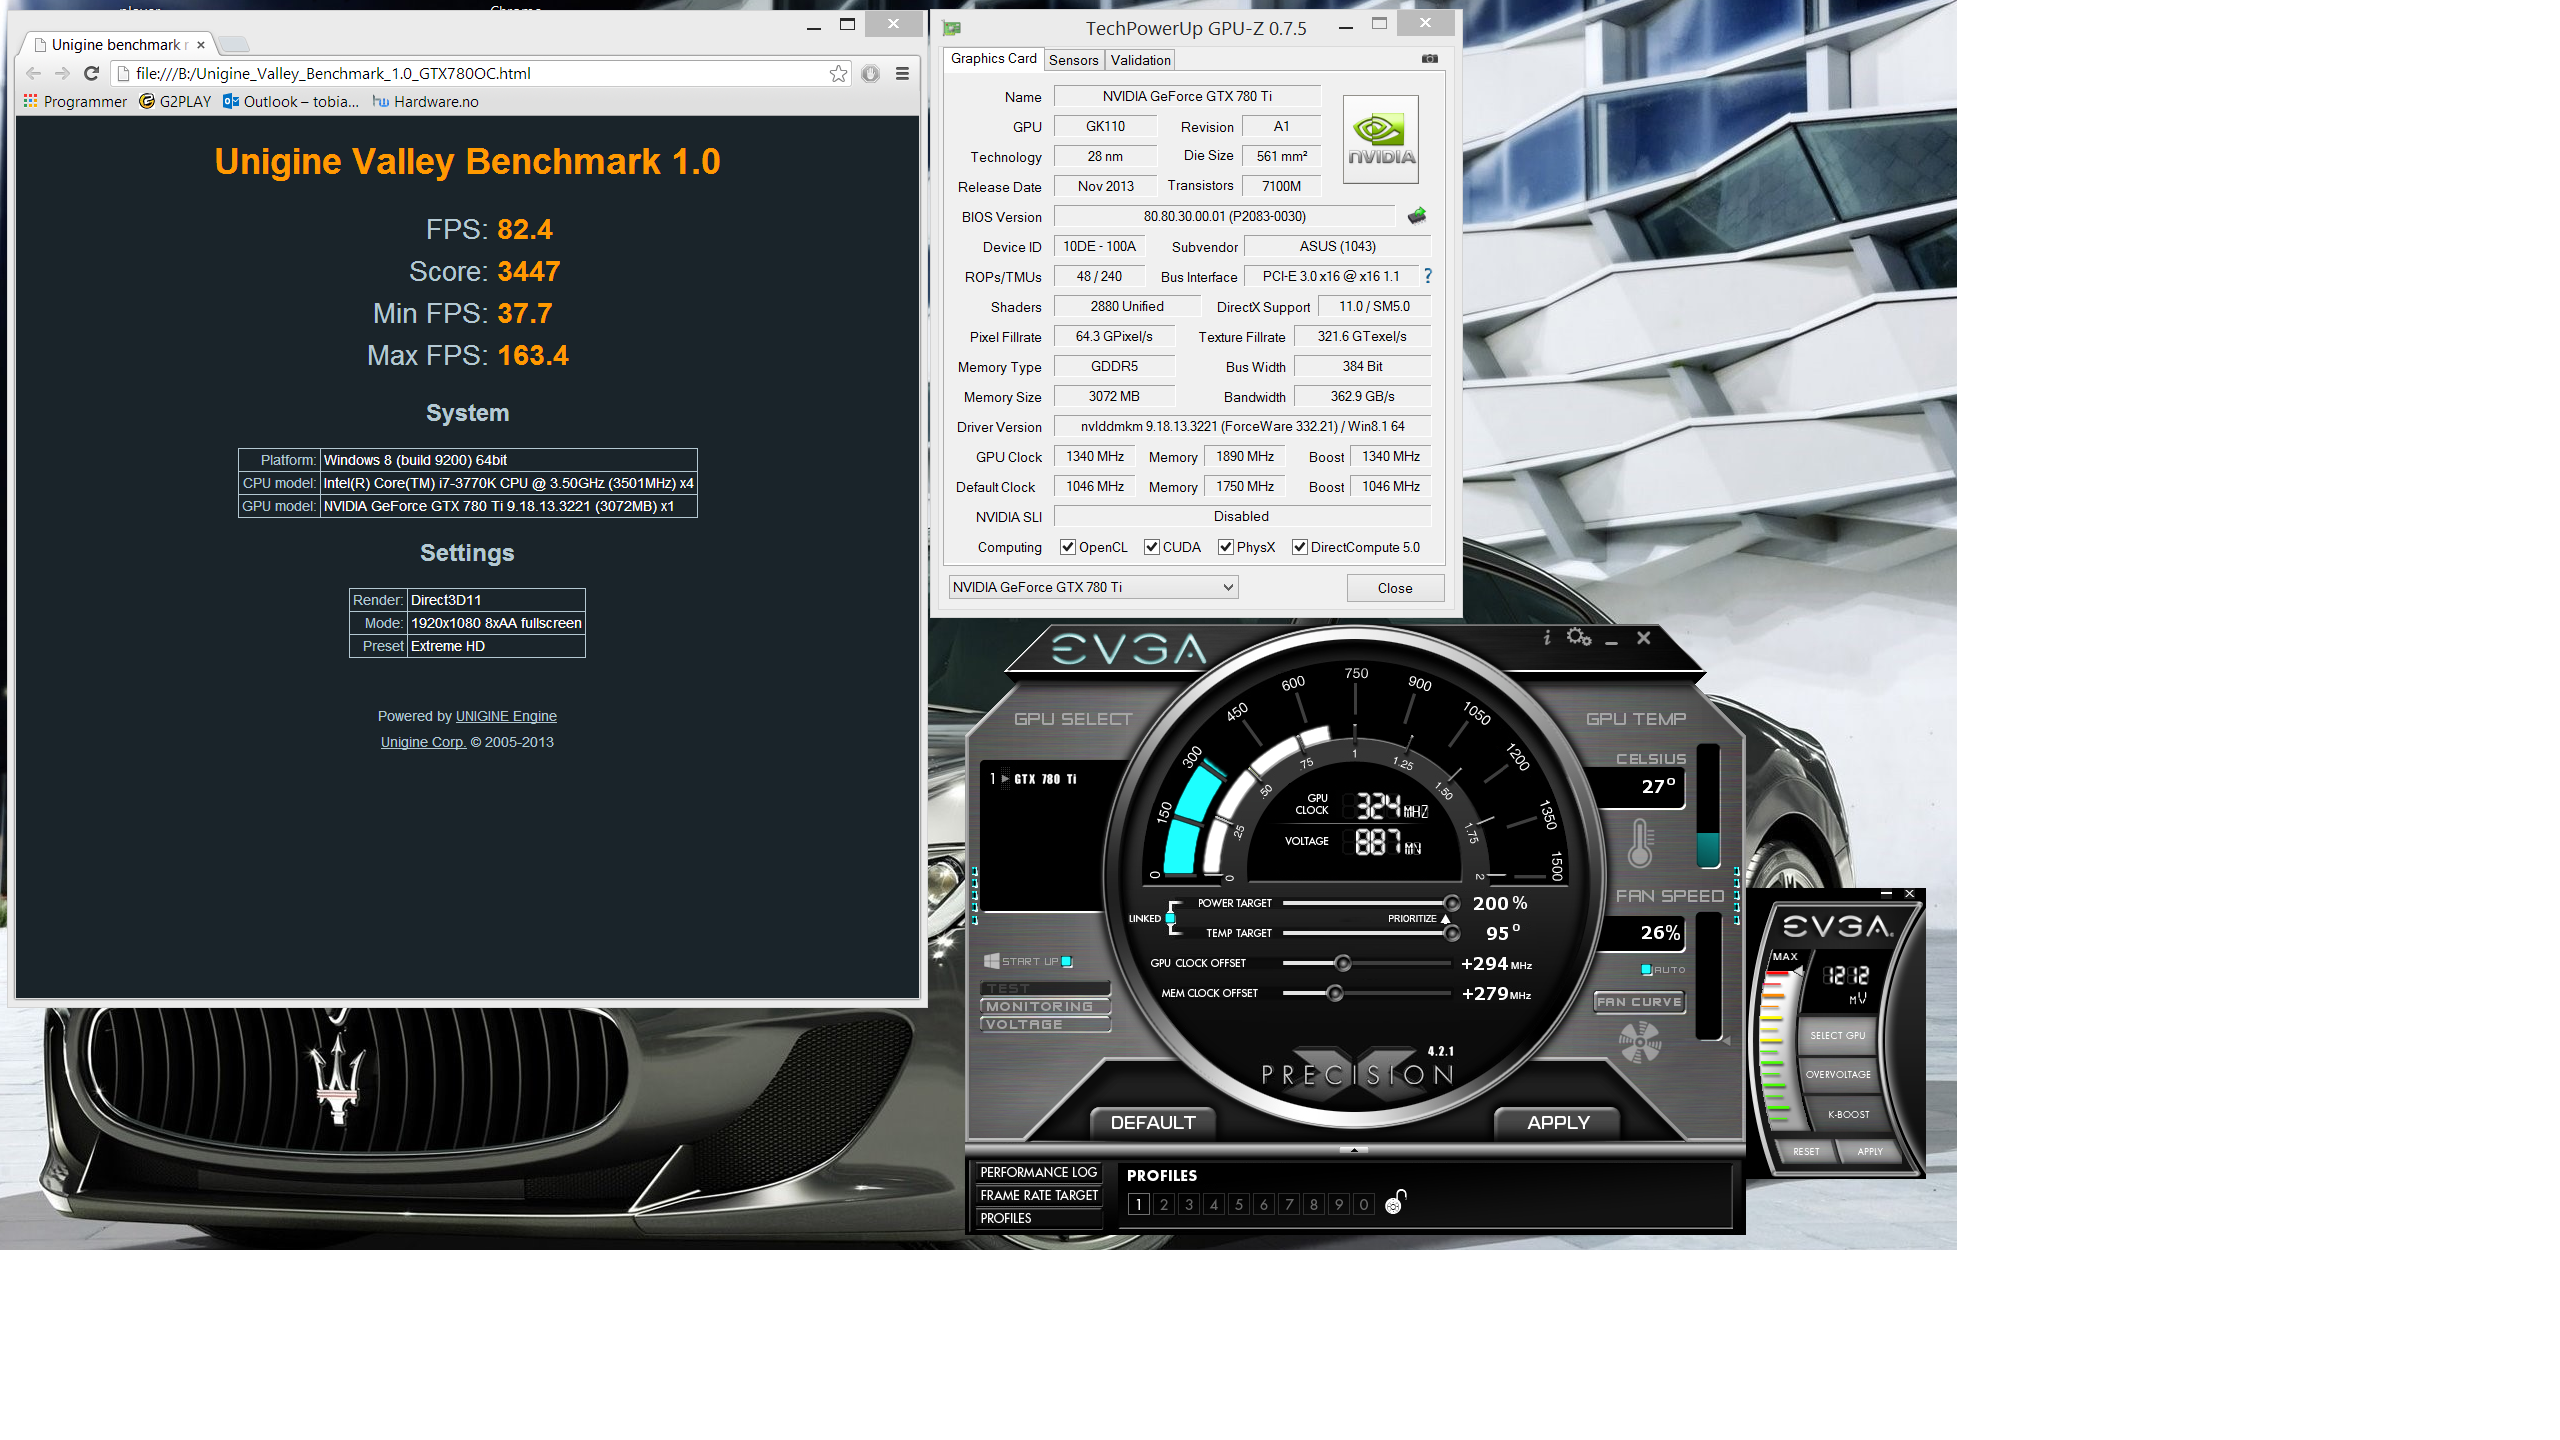
Task: Collapse Precision bottom panel with up arrow
Action: 1354,1150
